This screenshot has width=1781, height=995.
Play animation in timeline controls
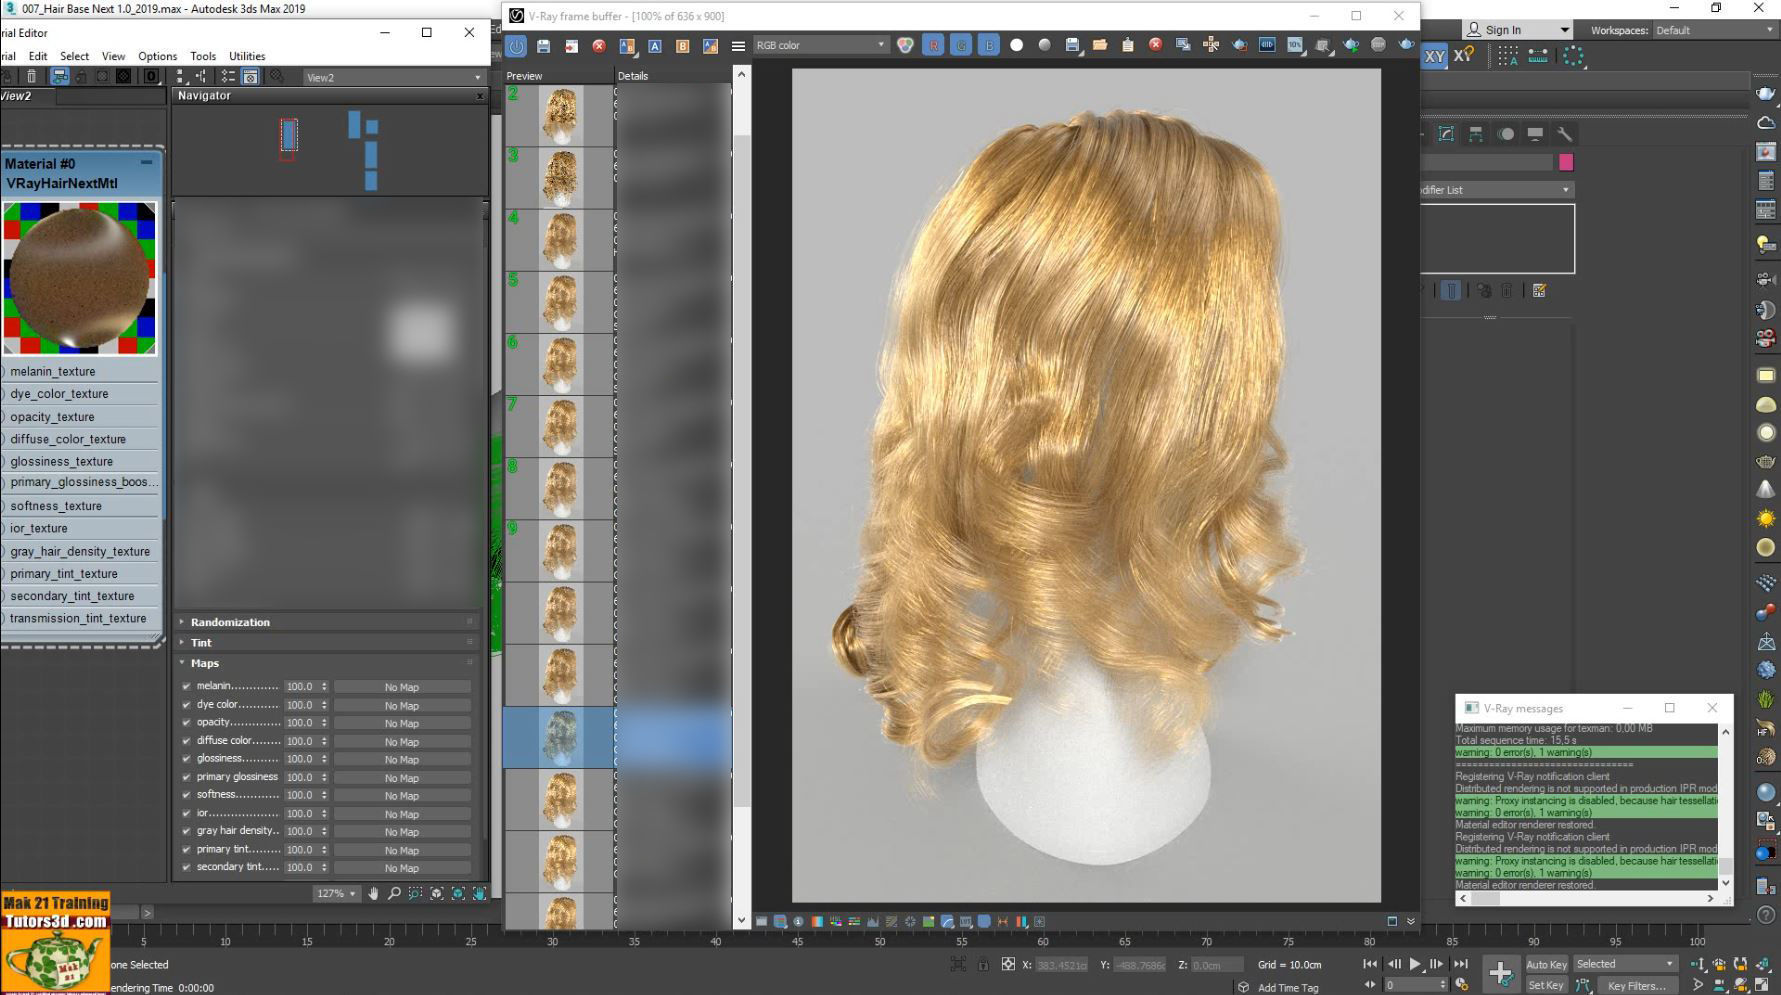click(x=1415, y=964)
